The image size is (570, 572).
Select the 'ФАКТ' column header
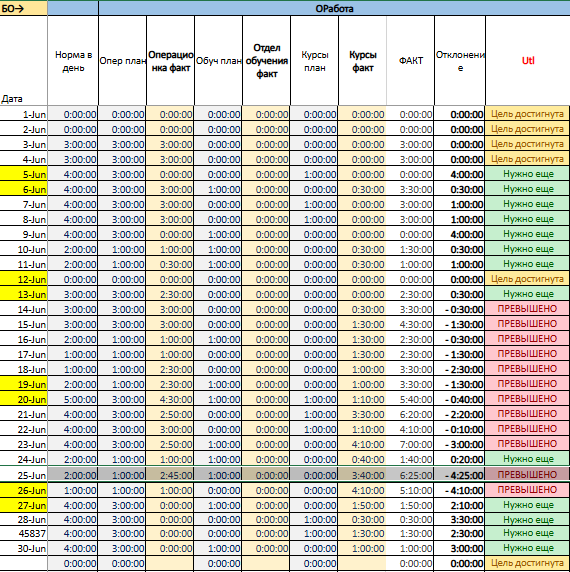[x=411, y=61]
